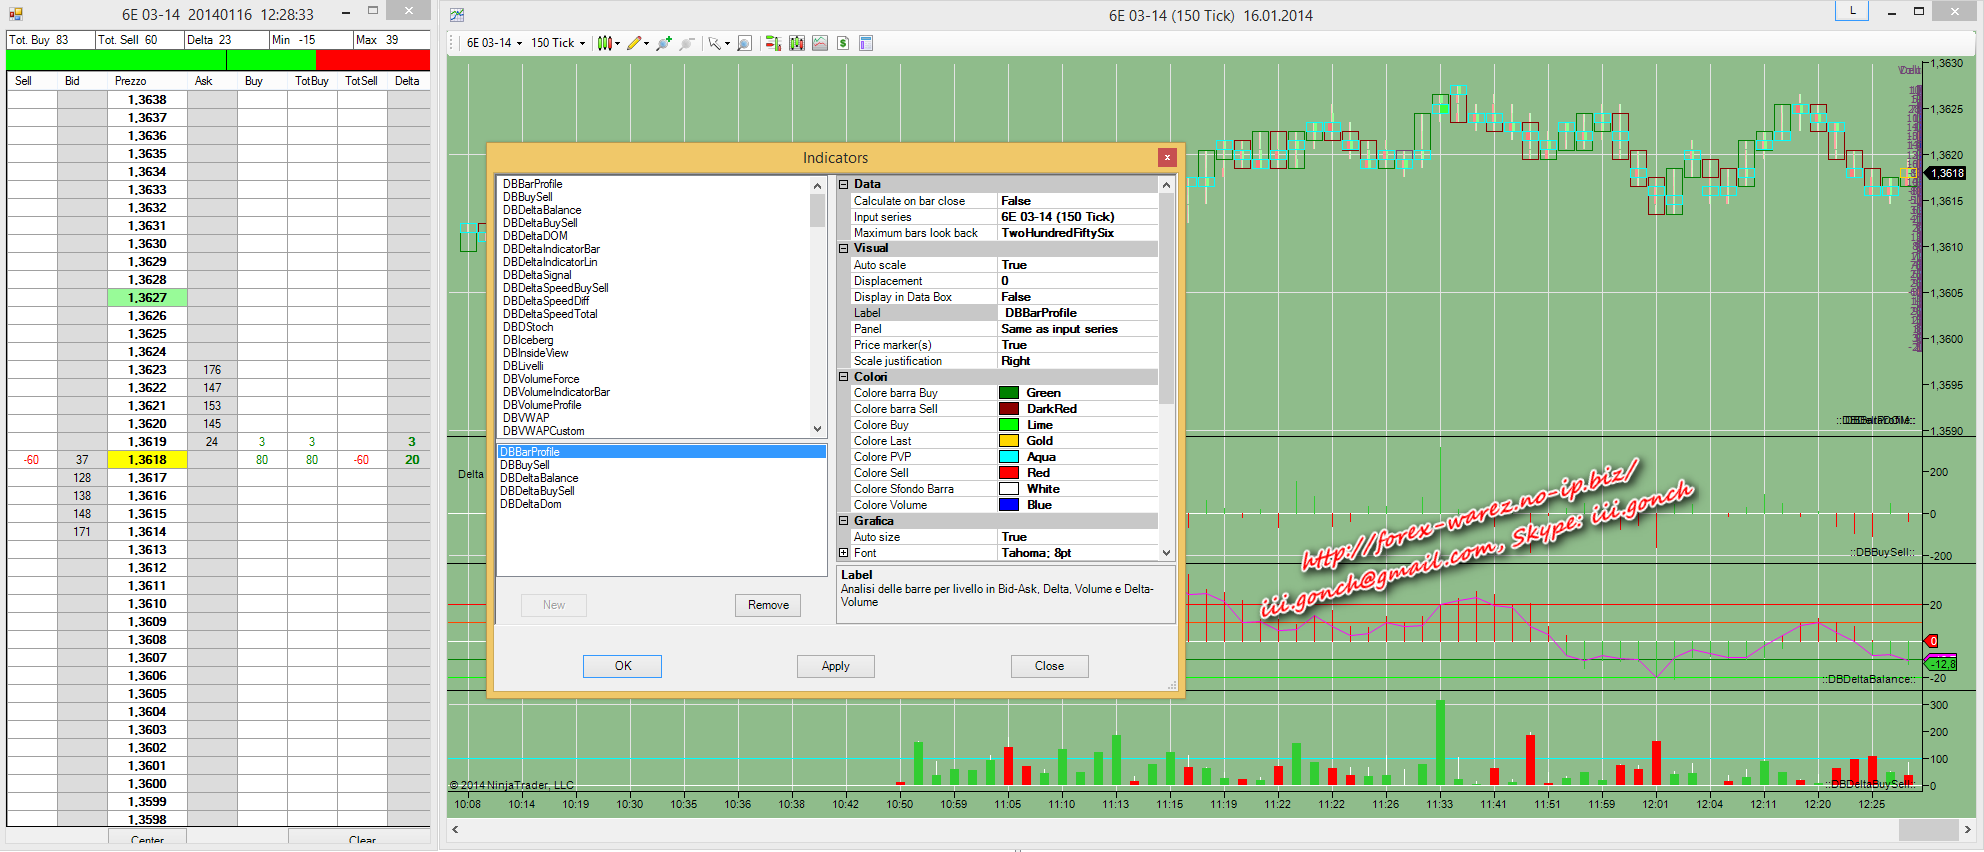The image size is (1984, 852).
Task: Open the Chart Trader toolbar icon
Action: pyautogui.click(x=772, y=43)
